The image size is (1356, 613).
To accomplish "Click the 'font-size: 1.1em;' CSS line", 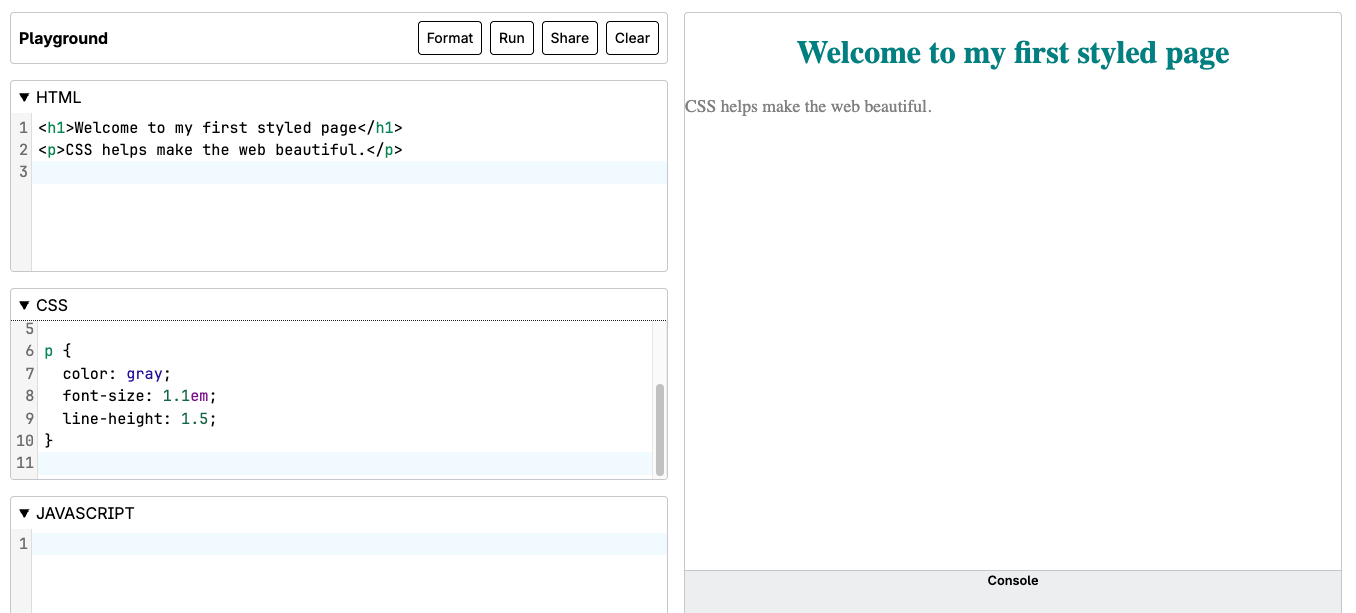I will (139, 396).
